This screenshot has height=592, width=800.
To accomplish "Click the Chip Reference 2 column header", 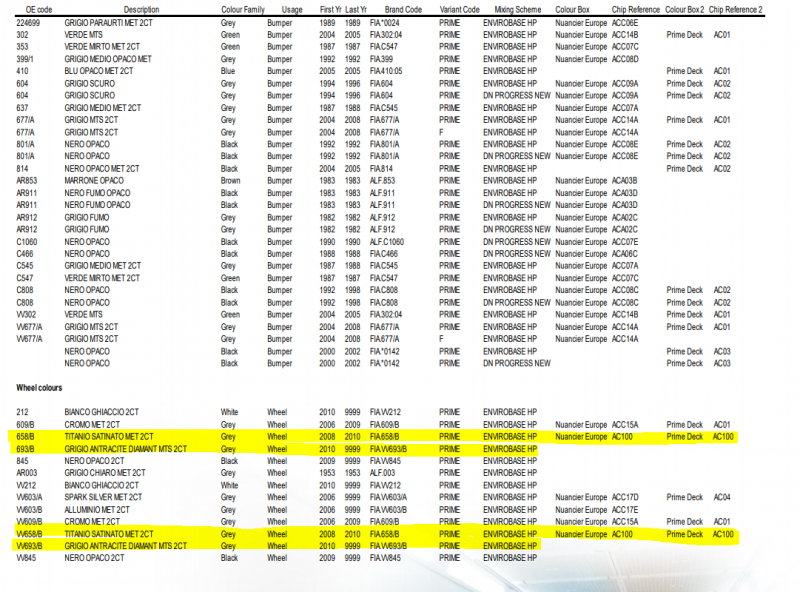I will (736, 9).
